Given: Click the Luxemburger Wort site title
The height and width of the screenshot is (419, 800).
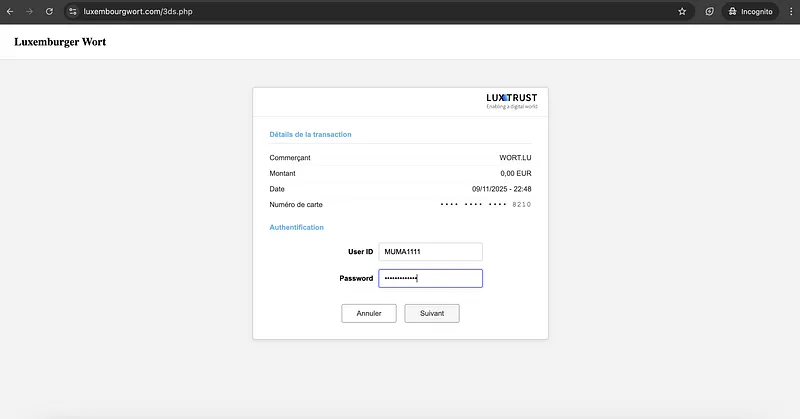Looking at the screenshot, I should (x=60, y=42).
